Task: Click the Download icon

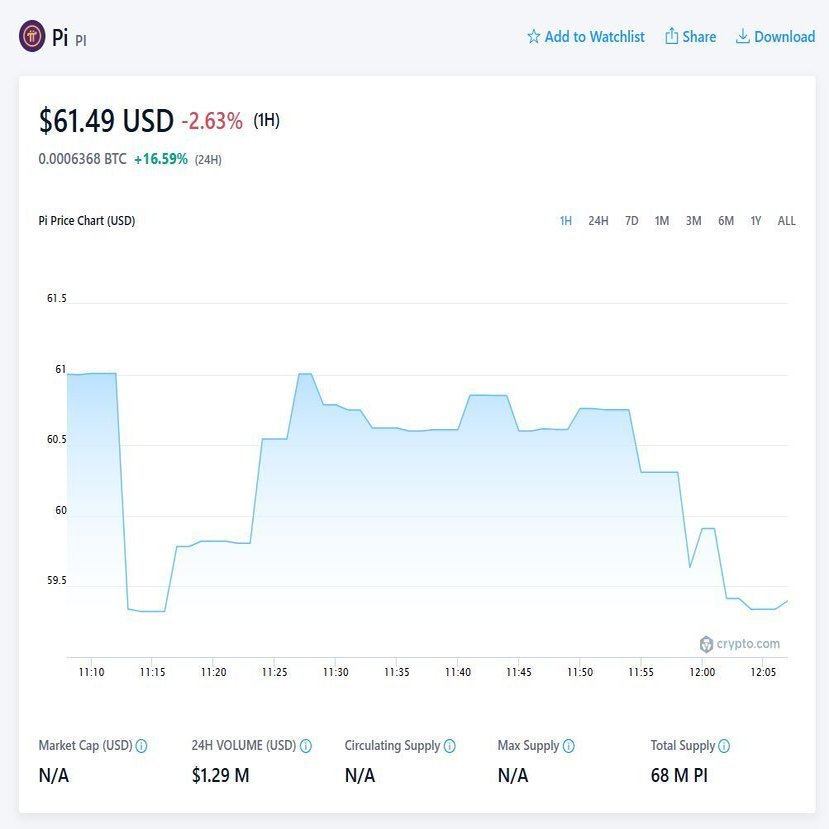Action: [x=742, y=36]
